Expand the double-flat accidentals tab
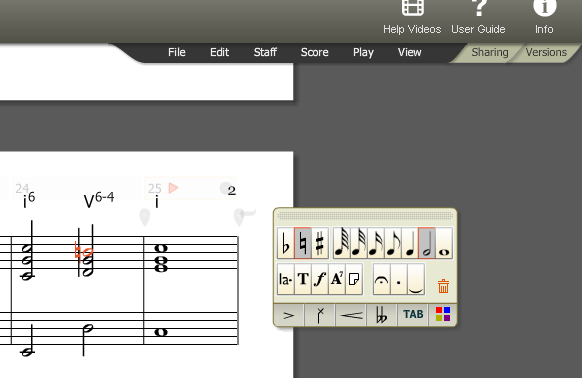Image resolution: width=582 pixels, height=378 pixels. (382, 315)
